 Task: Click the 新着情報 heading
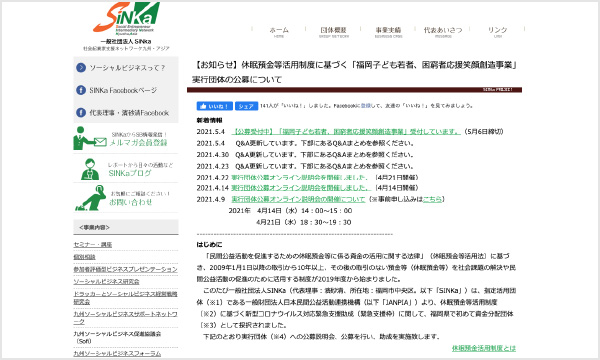(x=209, y=121)
